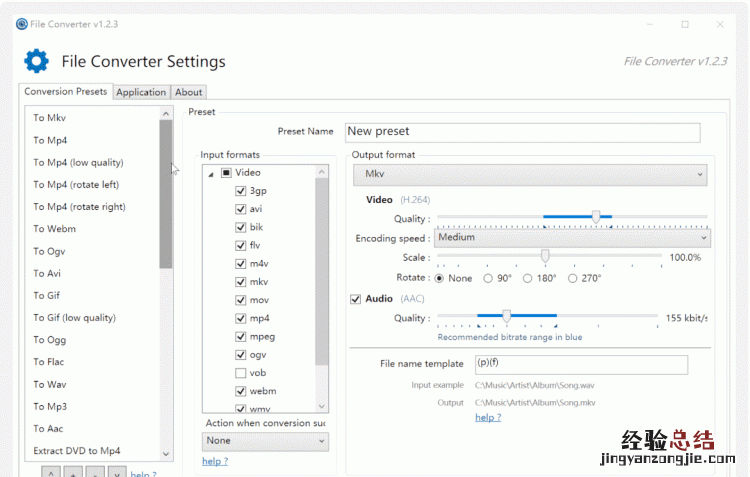This screenshot has height=477, width=750.
Task: Choose the 270° rotation radio button
Action: point(572,278)
